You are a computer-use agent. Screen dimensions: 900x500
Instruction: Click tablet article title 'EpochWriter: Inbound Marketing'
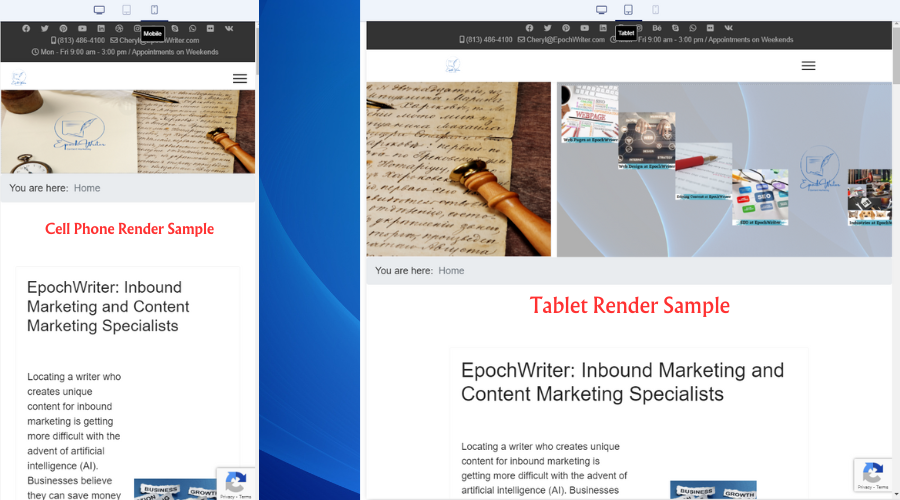click(622, 382)
